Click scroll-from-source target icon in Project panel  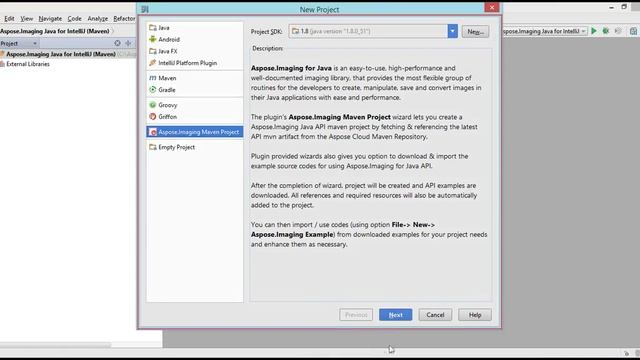coord(118,43)
